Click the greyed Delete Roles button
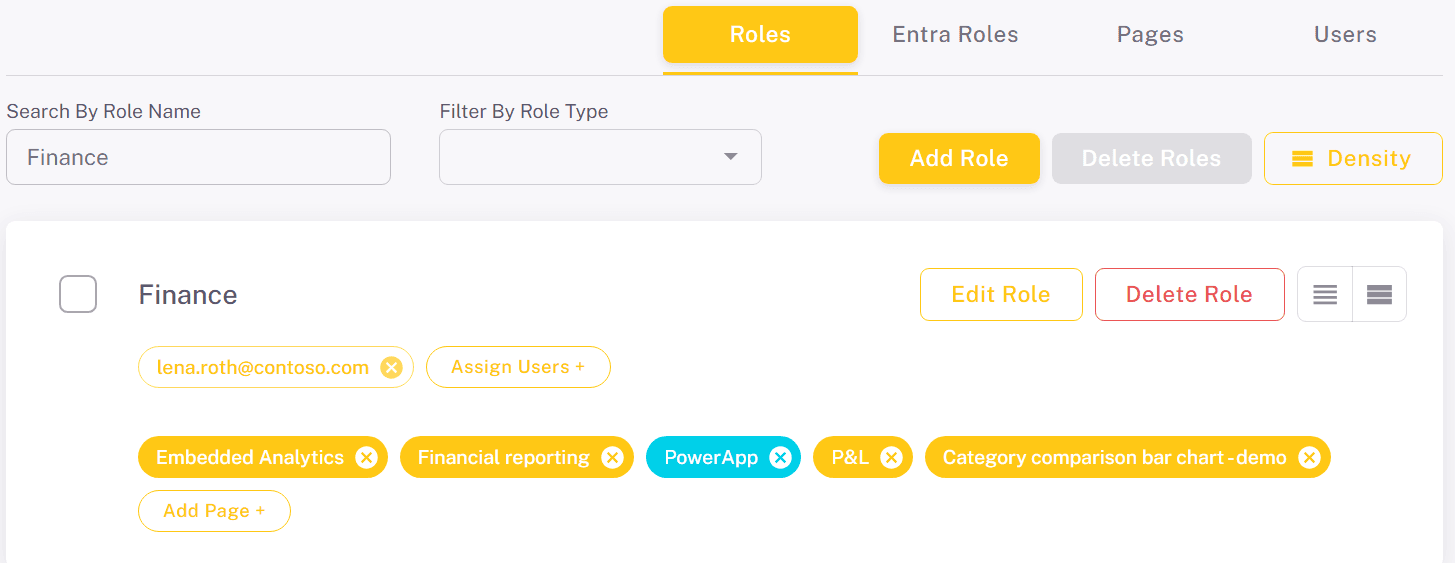 click(x=1151, y=158)
